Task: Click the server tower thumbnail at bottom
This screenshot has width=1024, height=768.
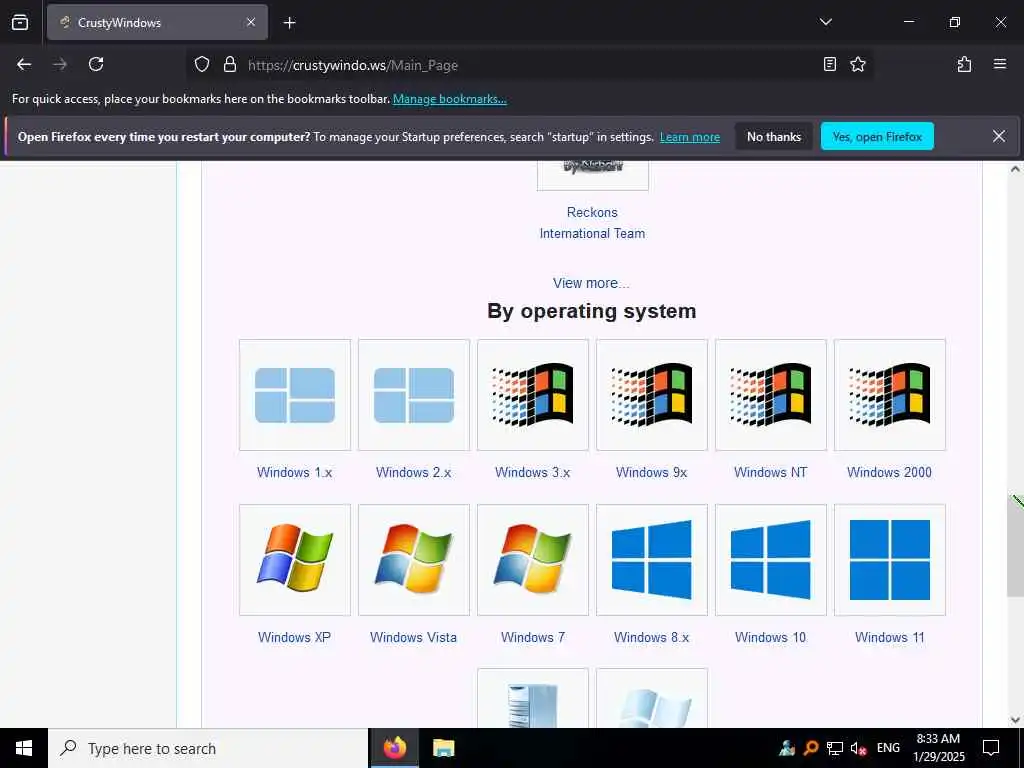Action: click(x=532, y=698)
